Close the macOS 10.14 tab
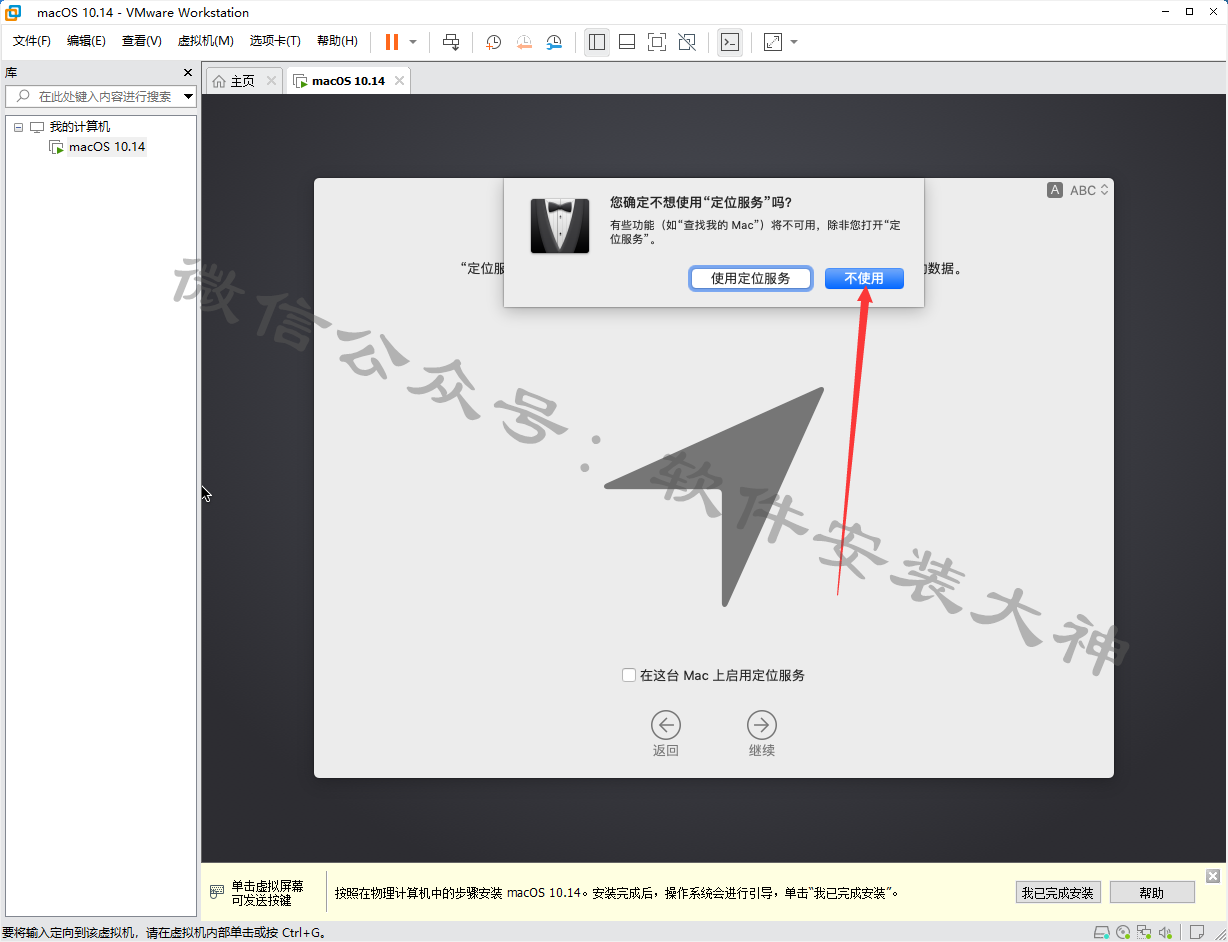 [399, 81]
